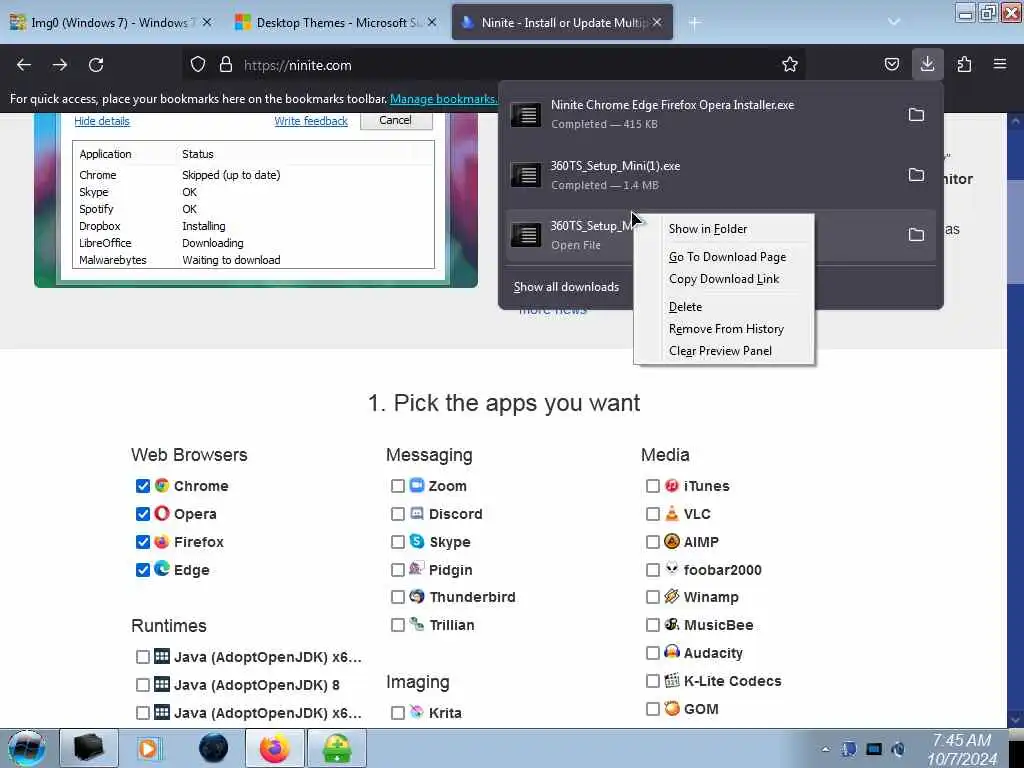This screenshot has height=768, width=1024.
Task: Switch to the Desktop Themes - Microsoft tab
Action: point(336,23)
